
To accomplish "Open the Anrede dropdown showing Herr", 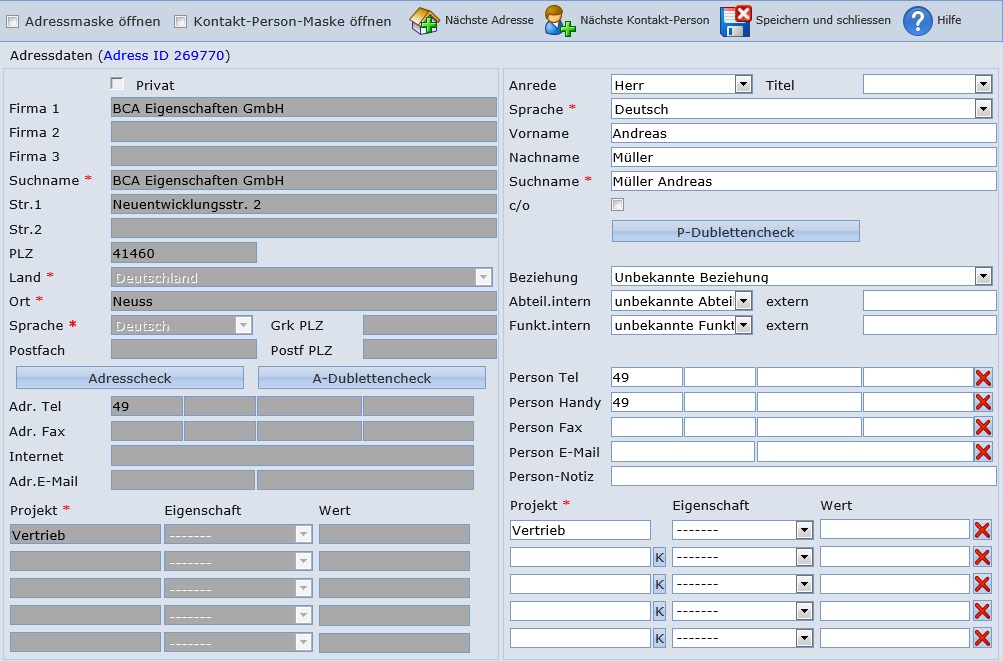I will coord(743,85).
